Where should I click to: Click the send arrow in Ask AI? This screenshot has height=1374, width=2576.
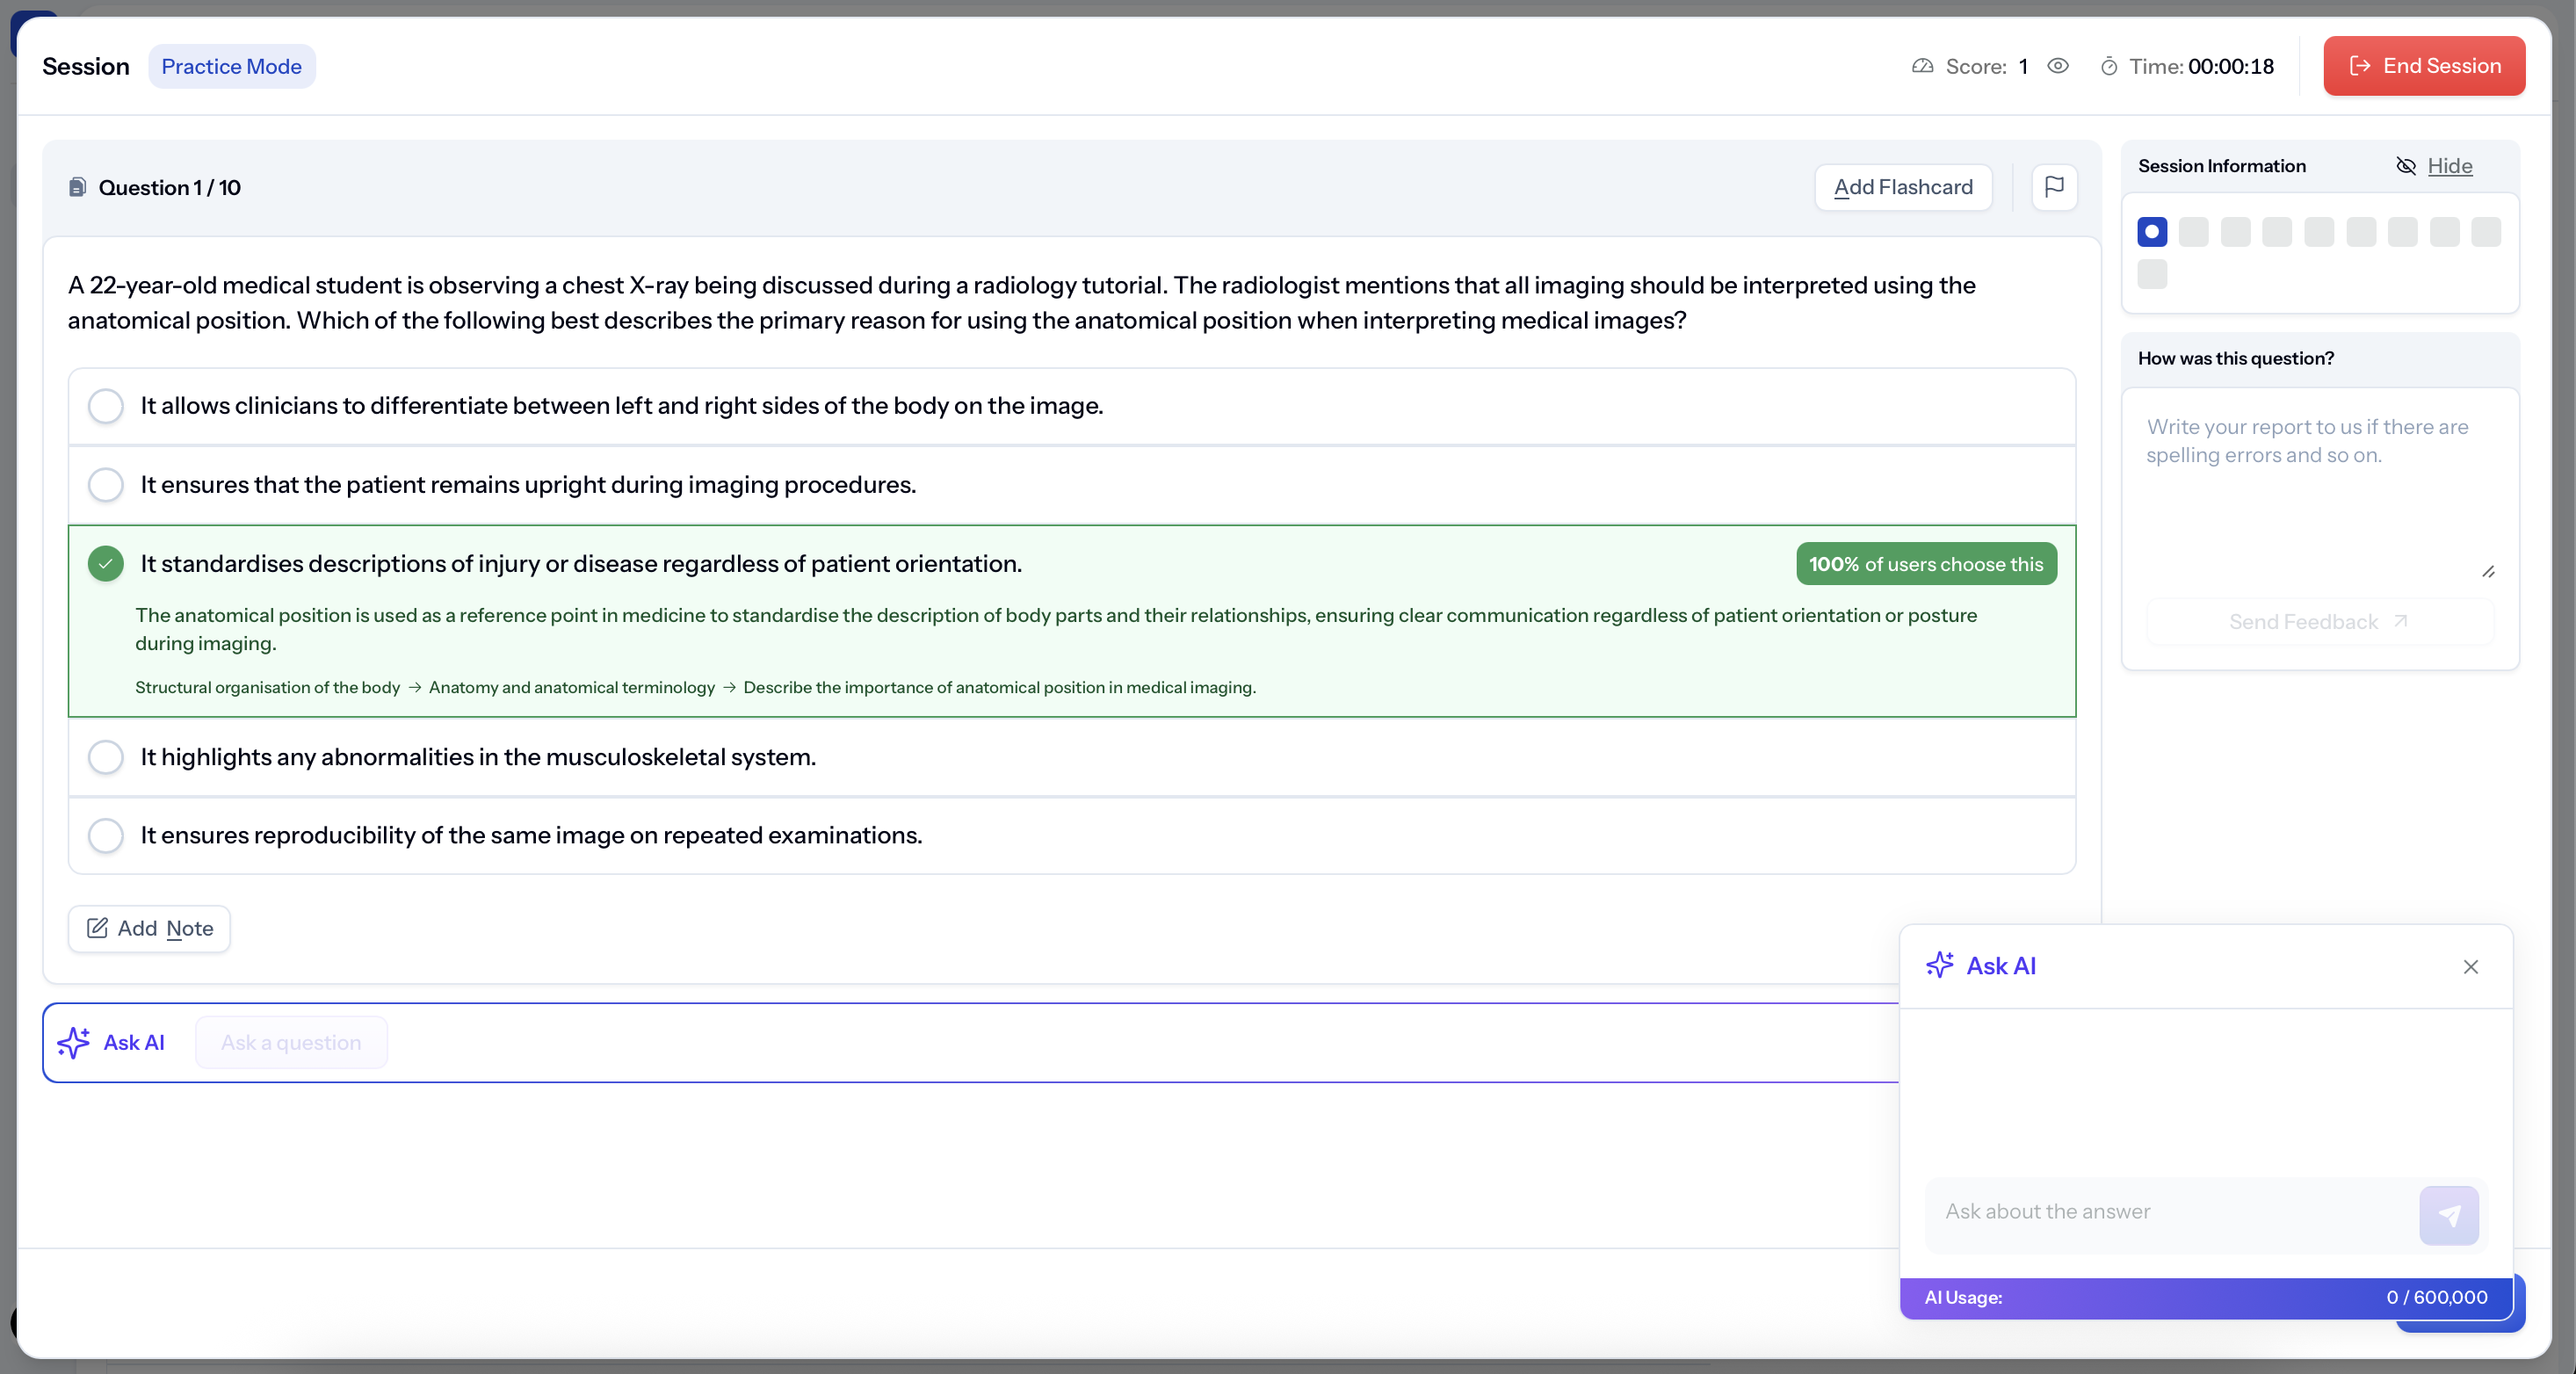(x=2448, y=1215)
